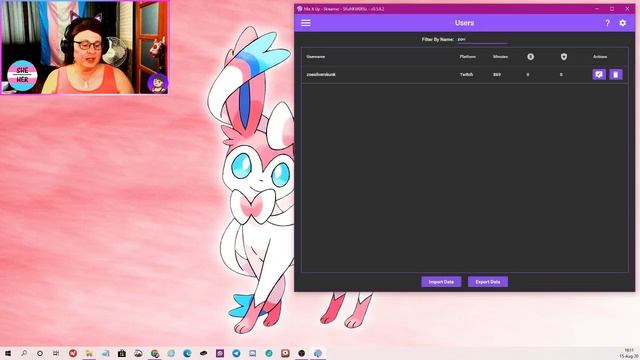The image size is (640, 360).
Task: Click the Import Data button
Action: coord(441,282)
